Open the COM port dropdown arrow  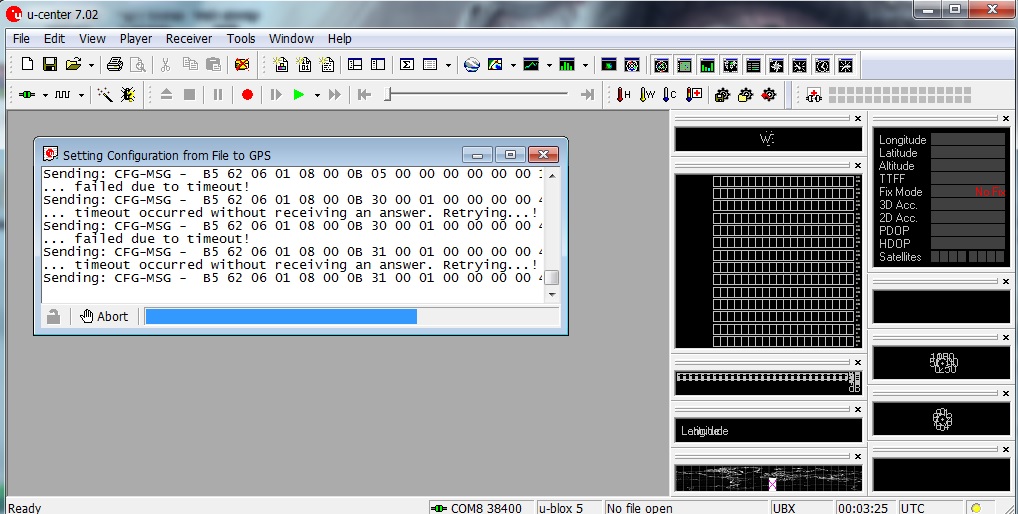pos(45,95)
